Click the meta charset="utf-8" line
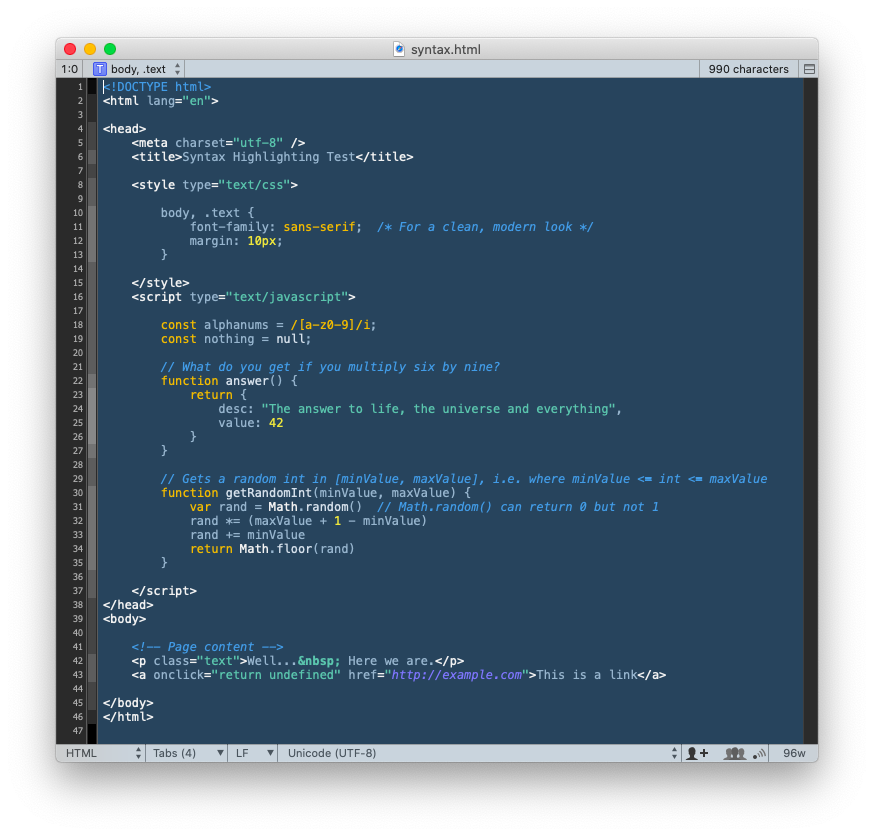Image resolution: width=874 pixels, height=836 pixels. click(218, 143)
